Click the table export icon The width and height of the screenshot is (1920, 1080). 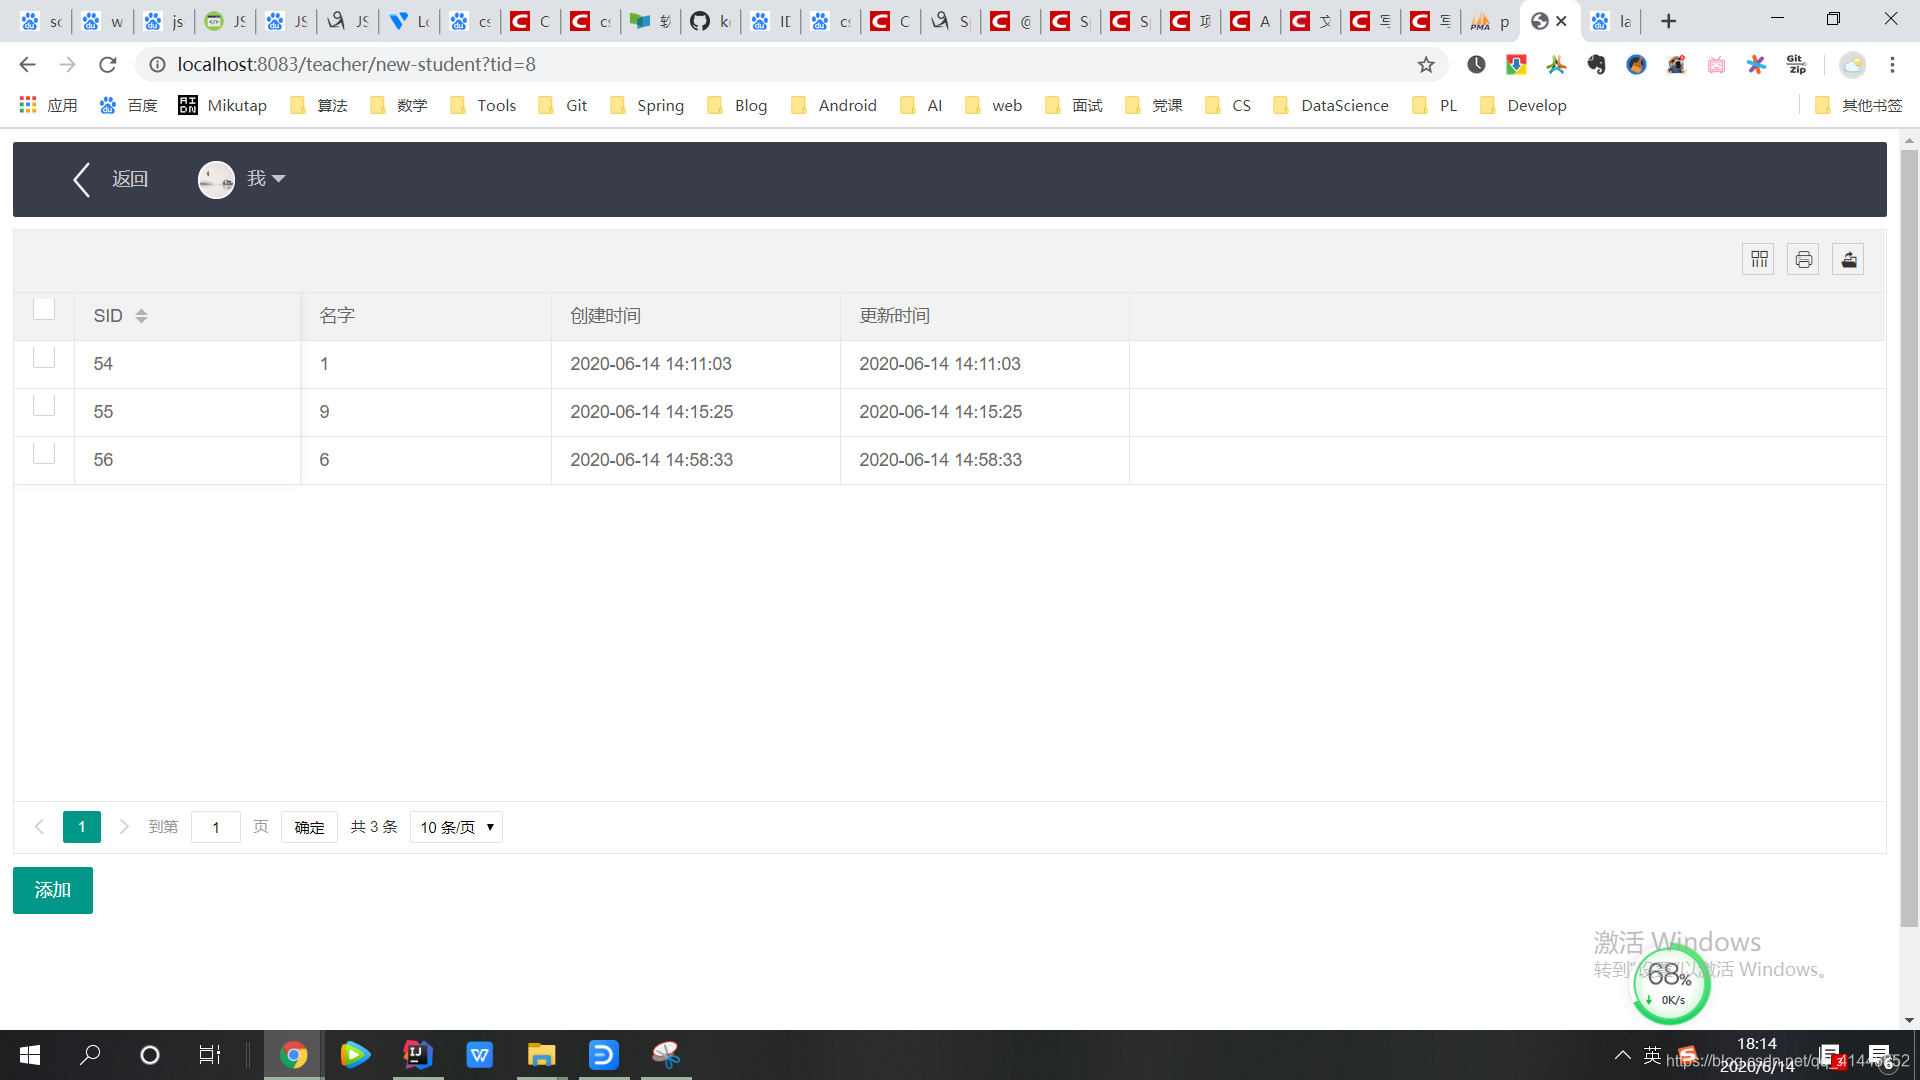[x=1848, y=260]
